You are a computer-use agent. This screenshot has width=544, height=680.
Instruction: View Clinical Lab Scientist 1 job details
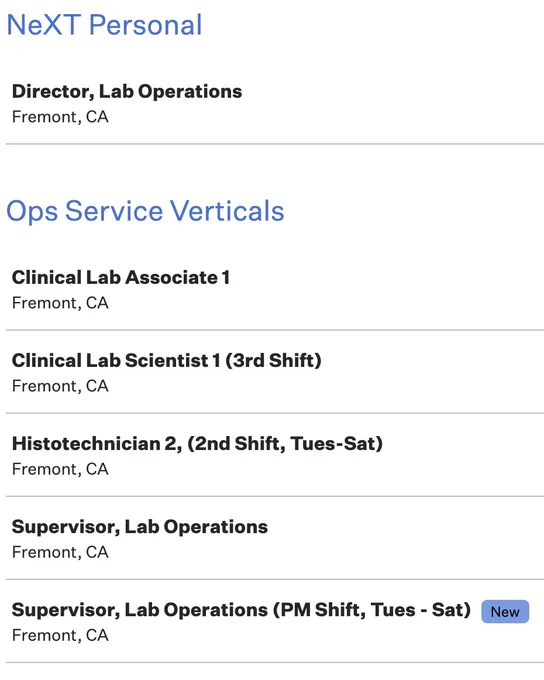pyautogui.click(x=167, y=360)
